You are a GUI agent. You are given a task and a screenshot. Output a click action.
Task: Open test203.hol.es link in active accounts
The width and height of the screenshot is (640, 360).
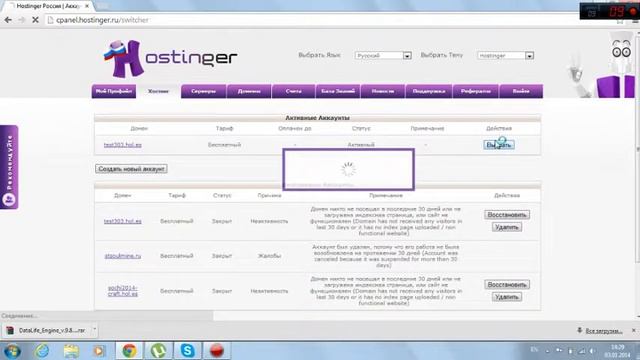[x=122, y=145]
